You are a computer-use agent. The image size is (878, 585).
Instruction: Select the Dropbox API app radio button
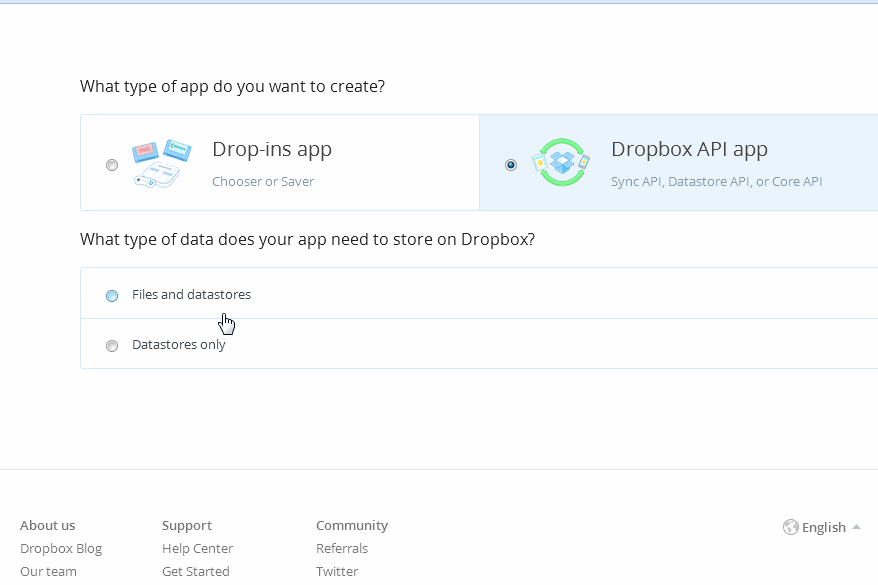511,165
